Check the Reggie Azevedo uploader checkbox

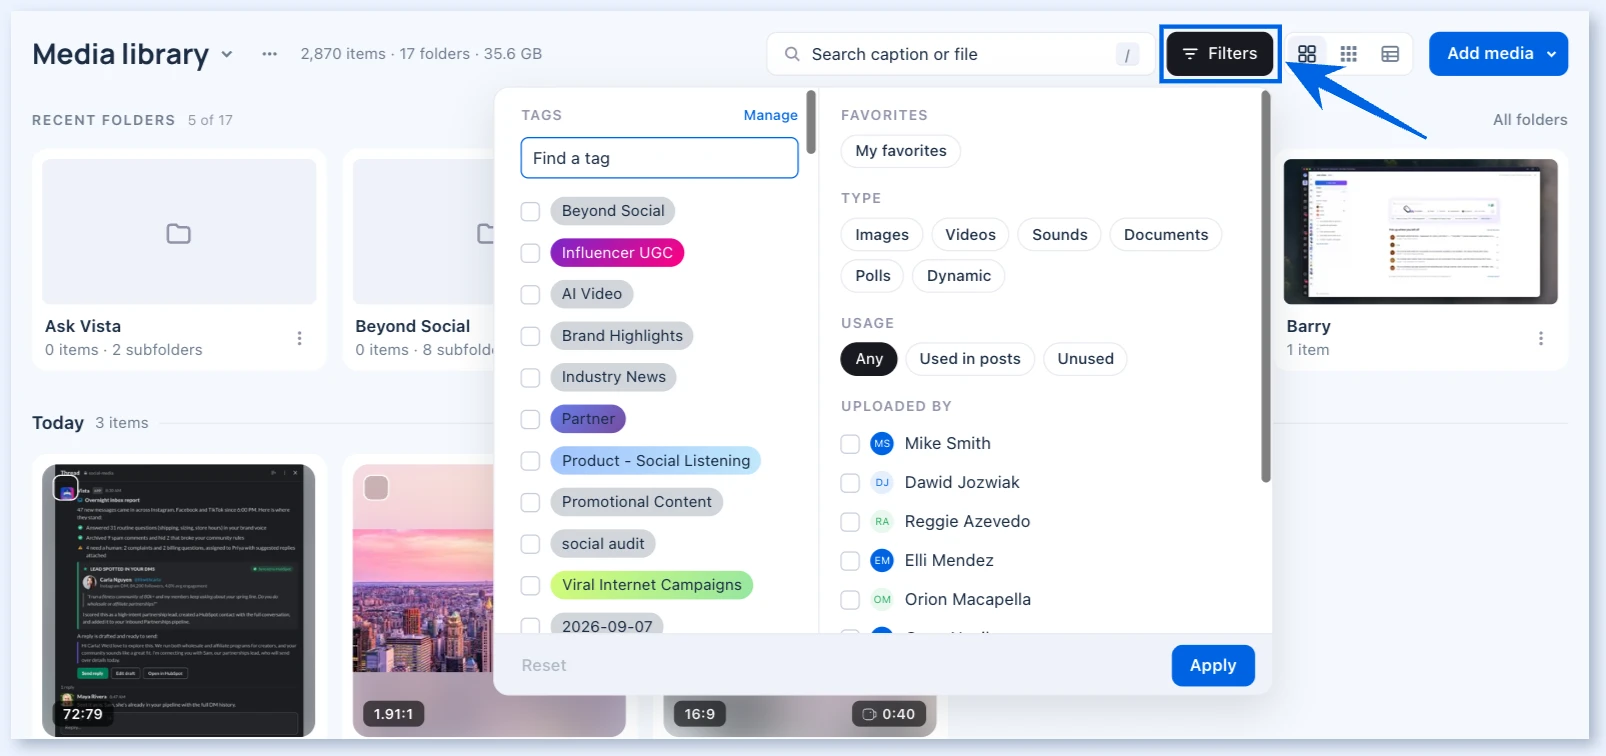pyautogui.click(x=850, y=522)
